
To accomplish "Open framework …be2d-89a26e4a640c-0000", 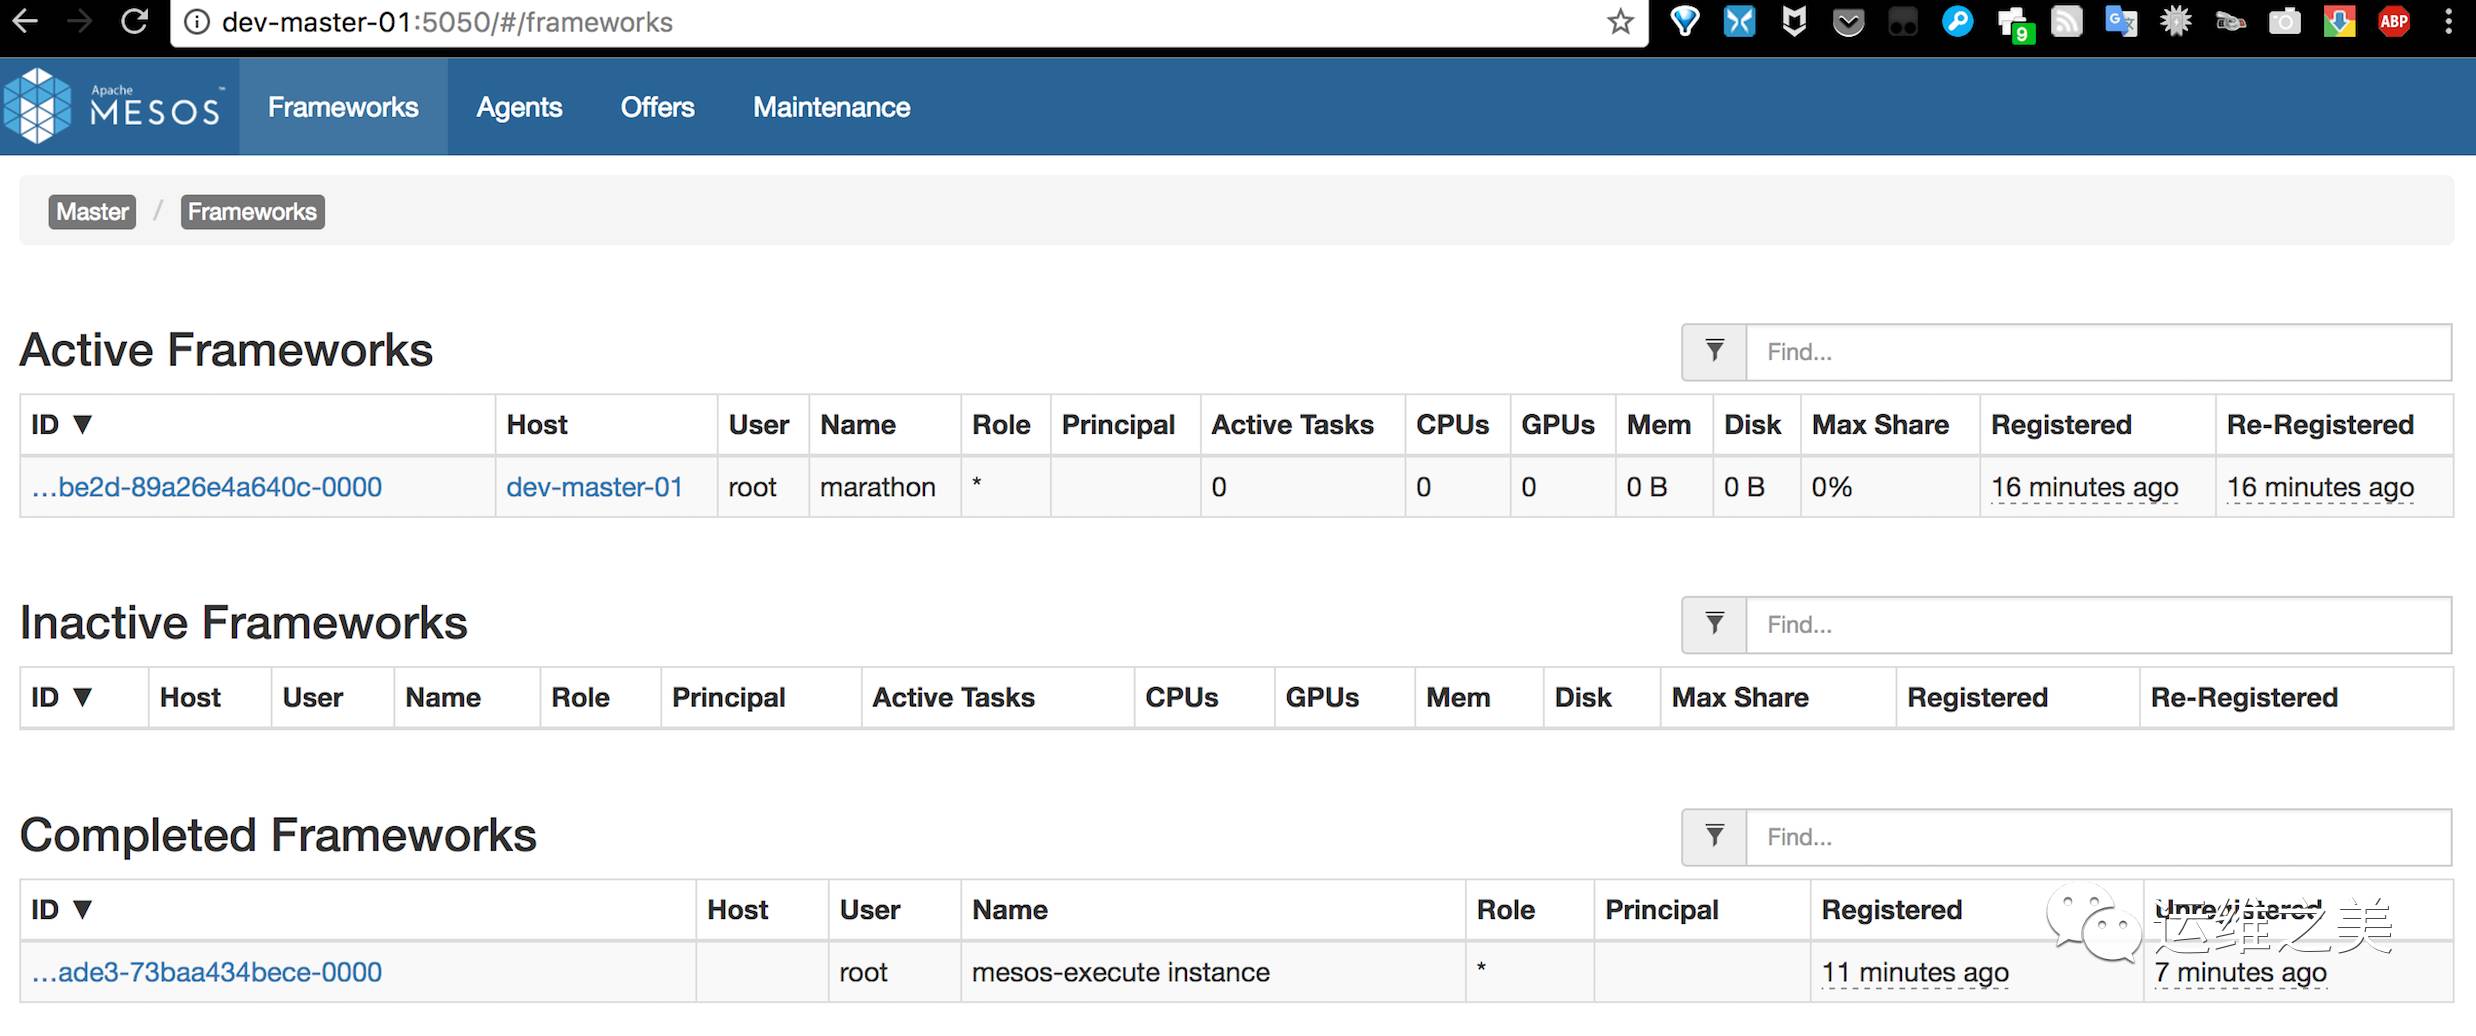I will pos(207,487).
